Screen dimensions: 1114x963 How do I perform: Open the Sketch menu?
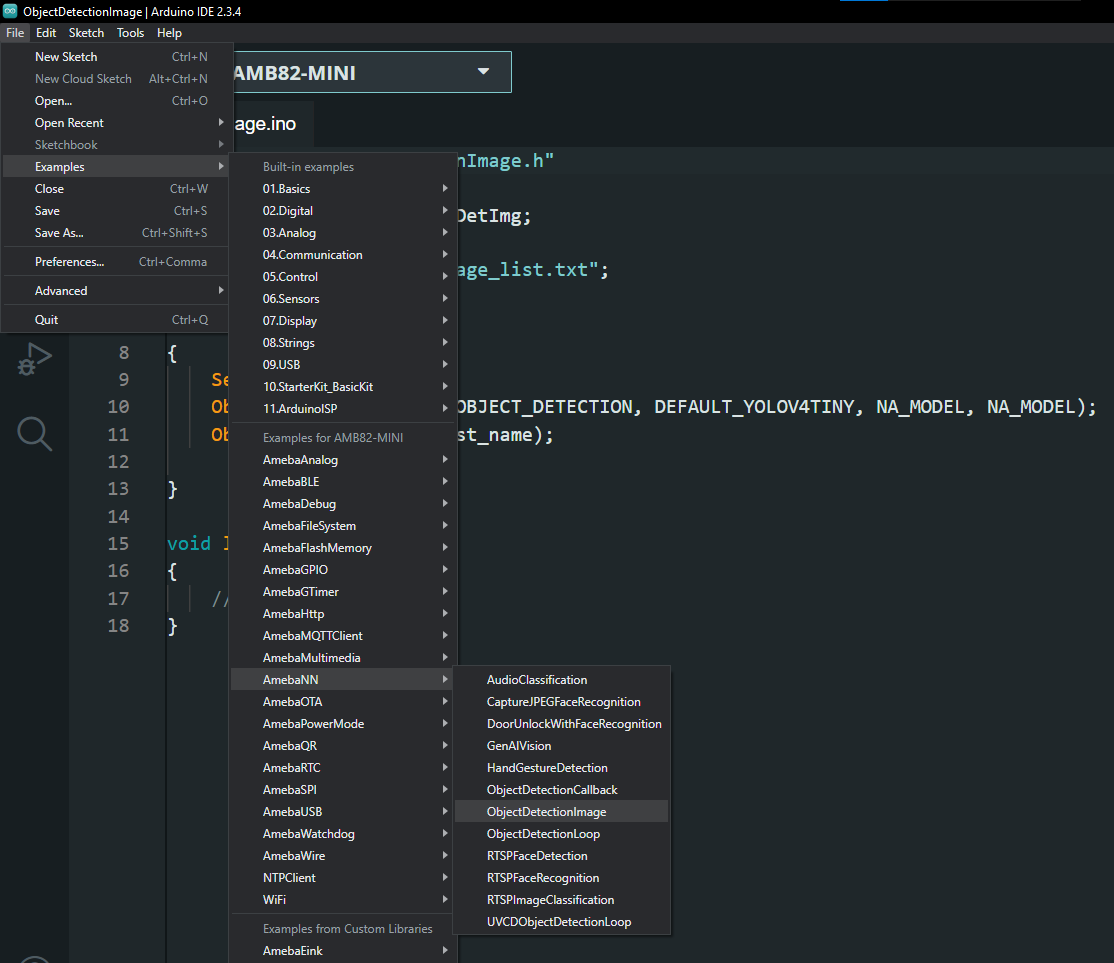point(86,33)
